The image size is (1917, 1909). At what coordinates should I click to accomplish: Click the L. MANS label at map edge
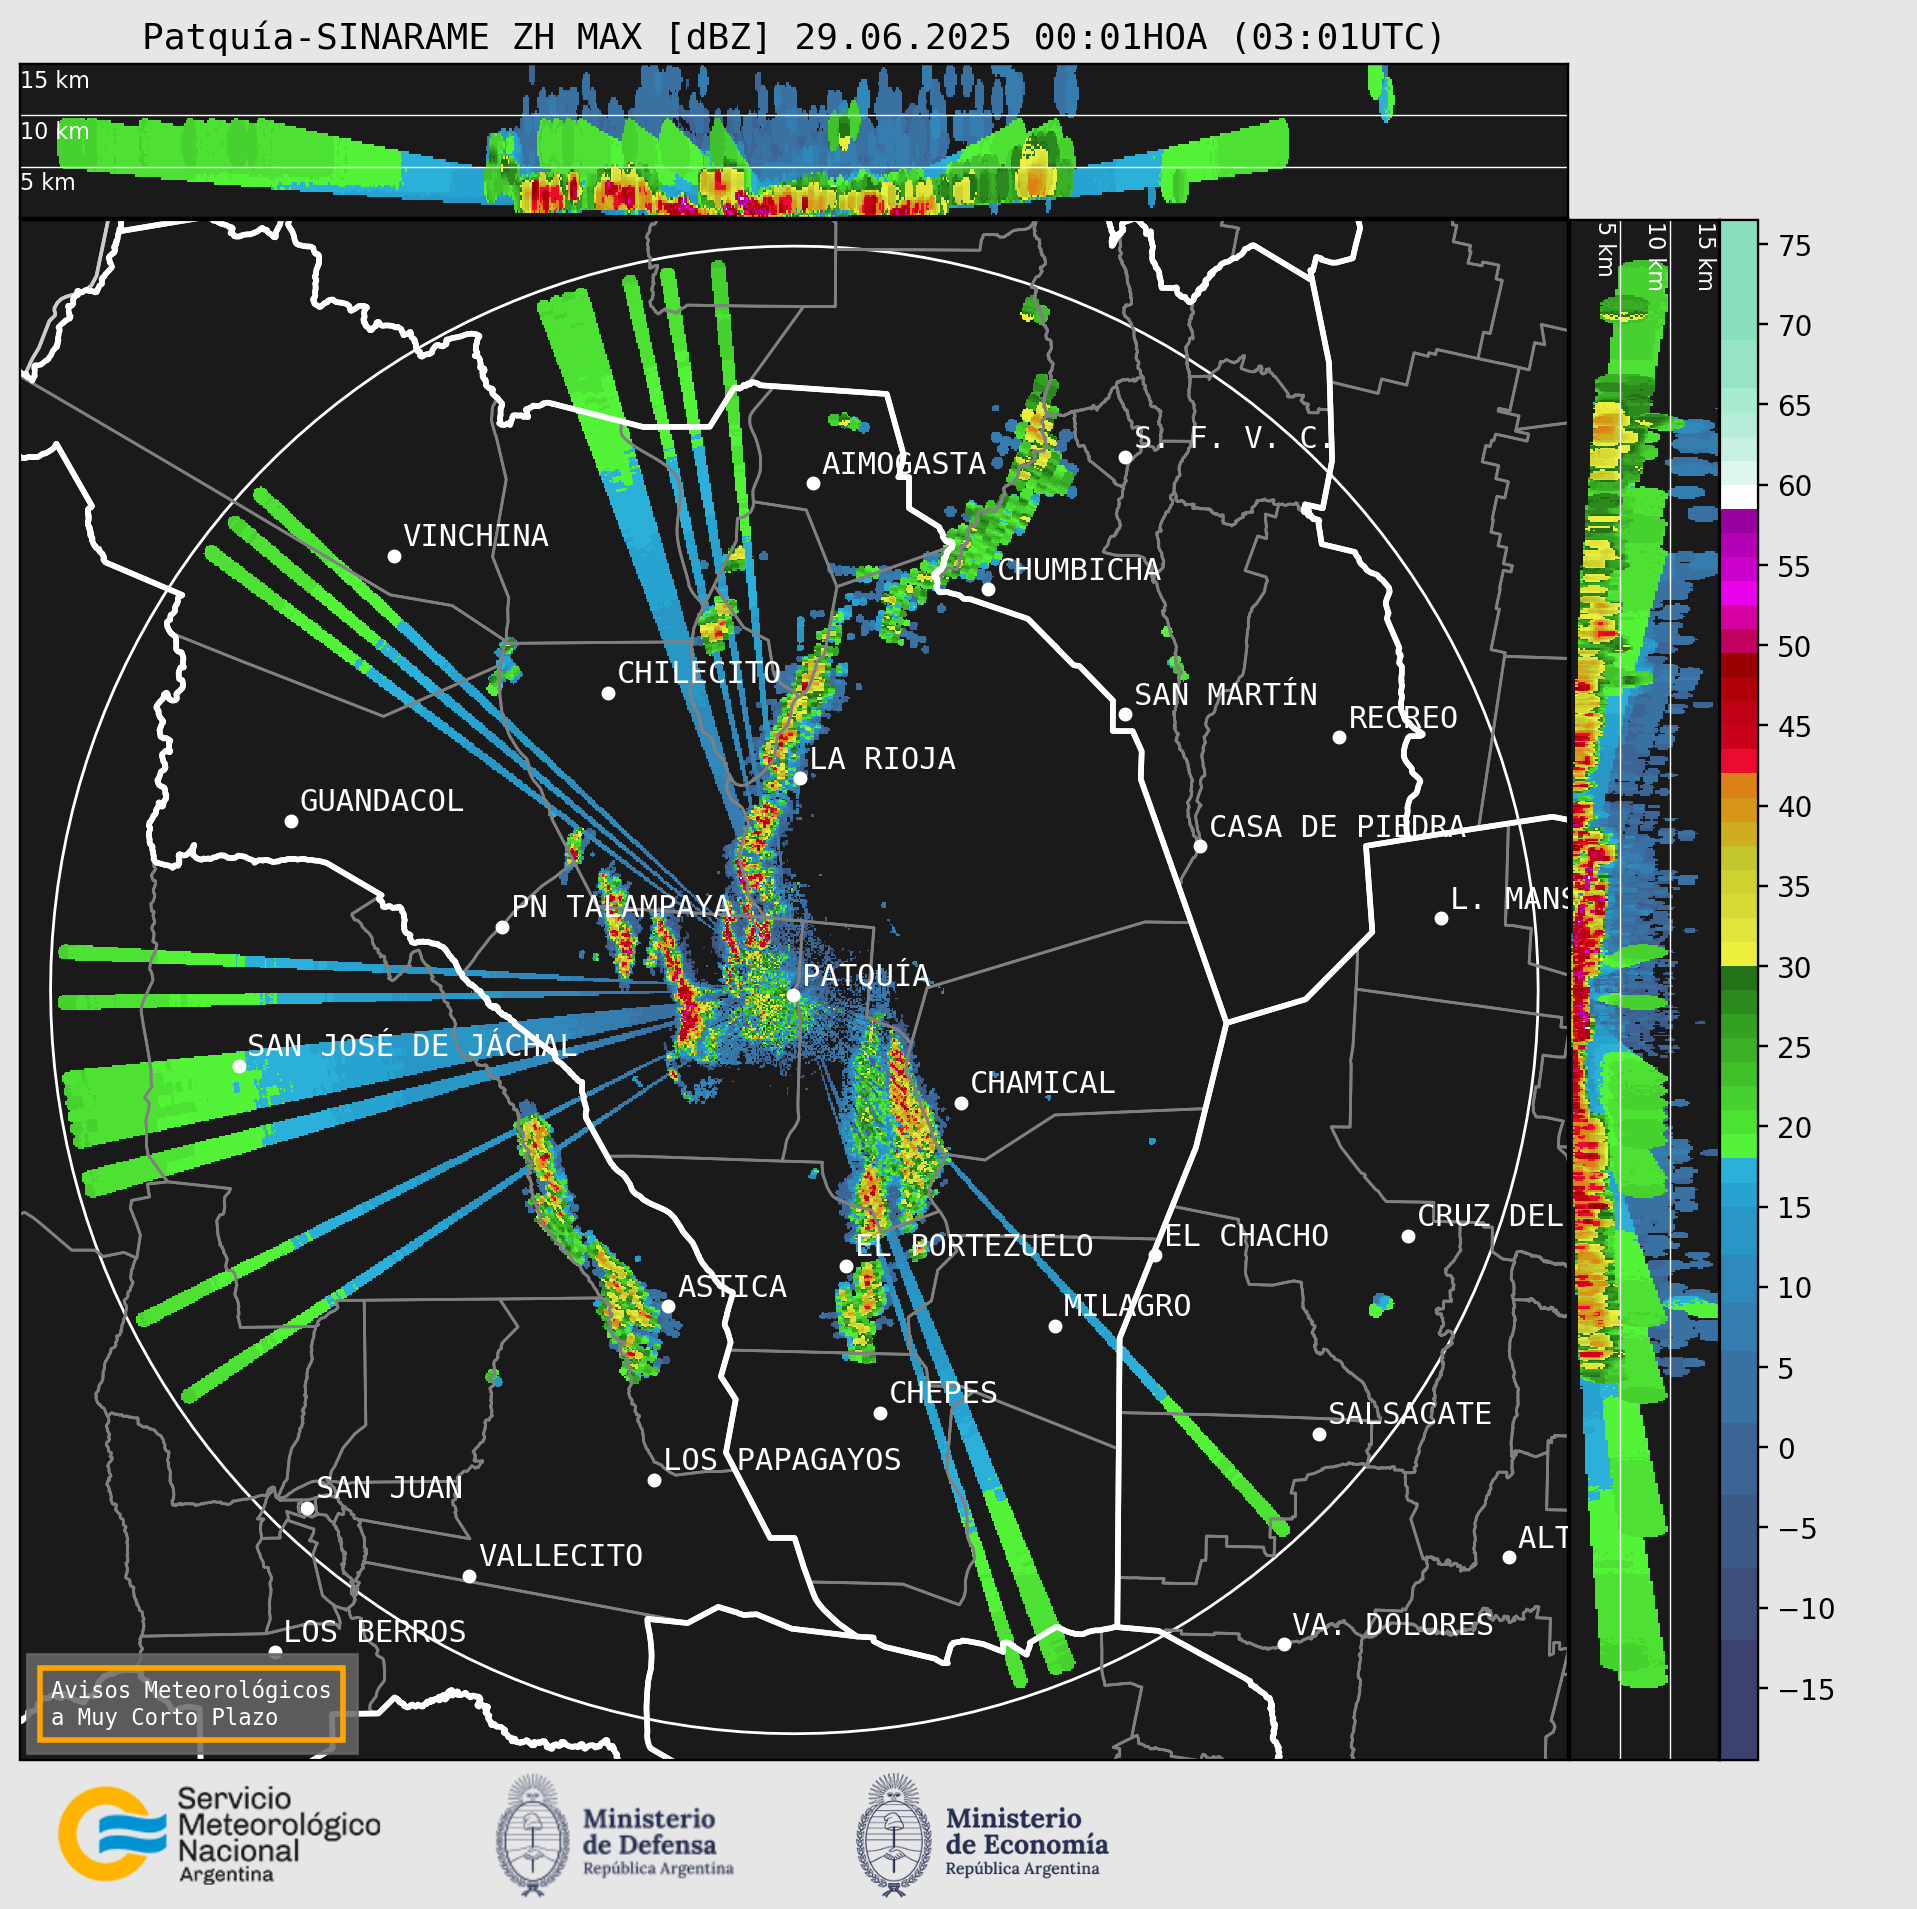(x=1508, y=899)
